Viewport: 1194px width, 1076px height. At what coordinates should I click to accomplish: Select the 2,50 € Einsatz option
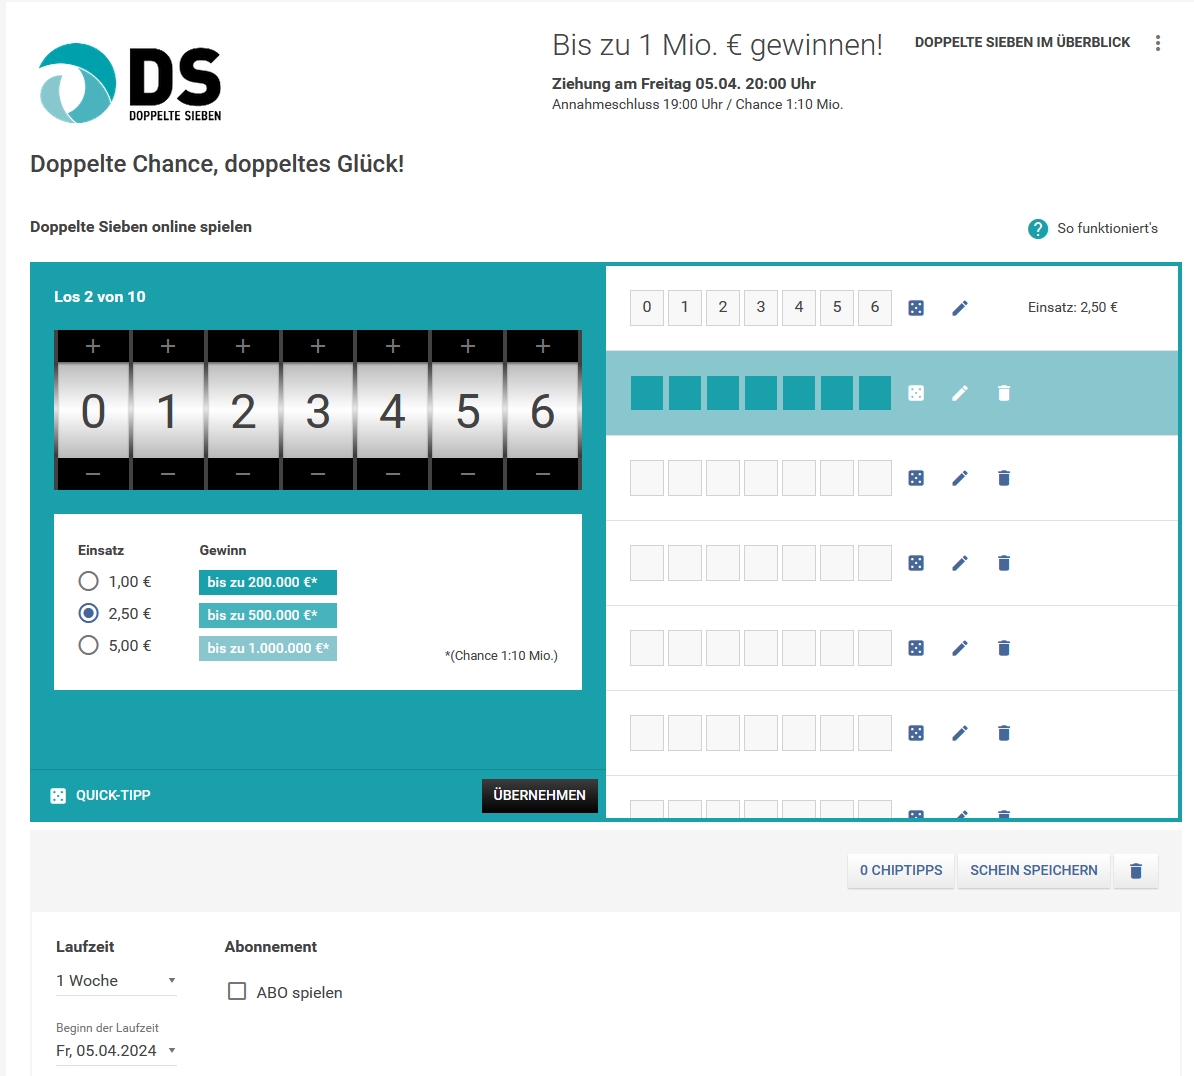[x=88, y=614]
